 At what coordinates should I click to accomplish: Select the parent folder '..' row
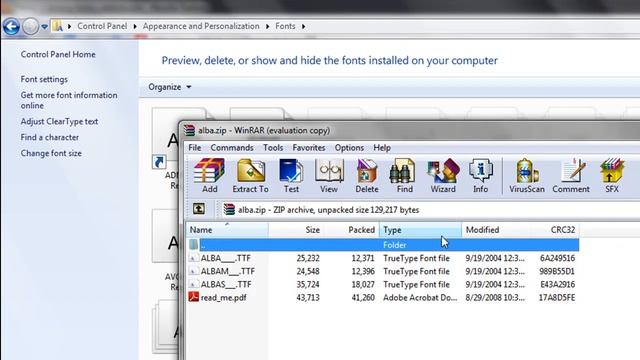pos(383,245)
